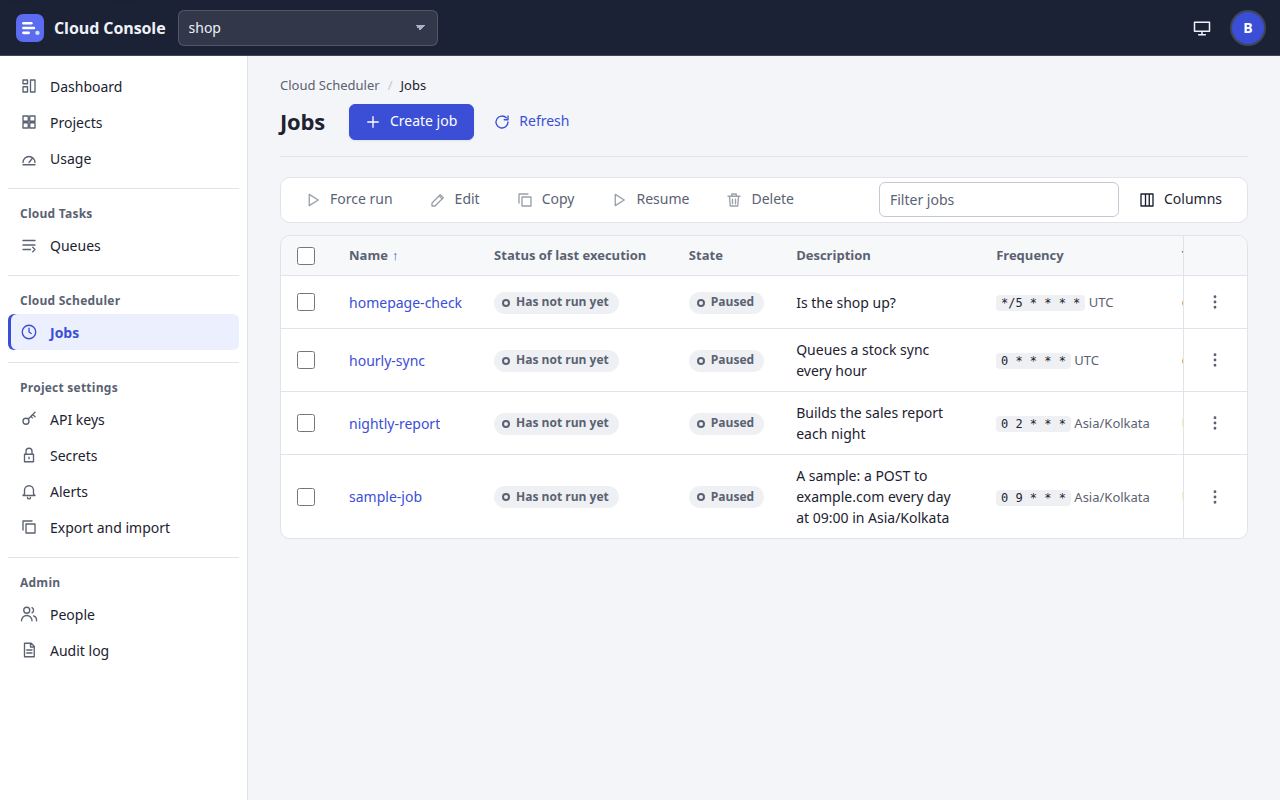Screen dimensions: 1280x800
Task: Open the sample-job job link
Action: tap(385, 497)
